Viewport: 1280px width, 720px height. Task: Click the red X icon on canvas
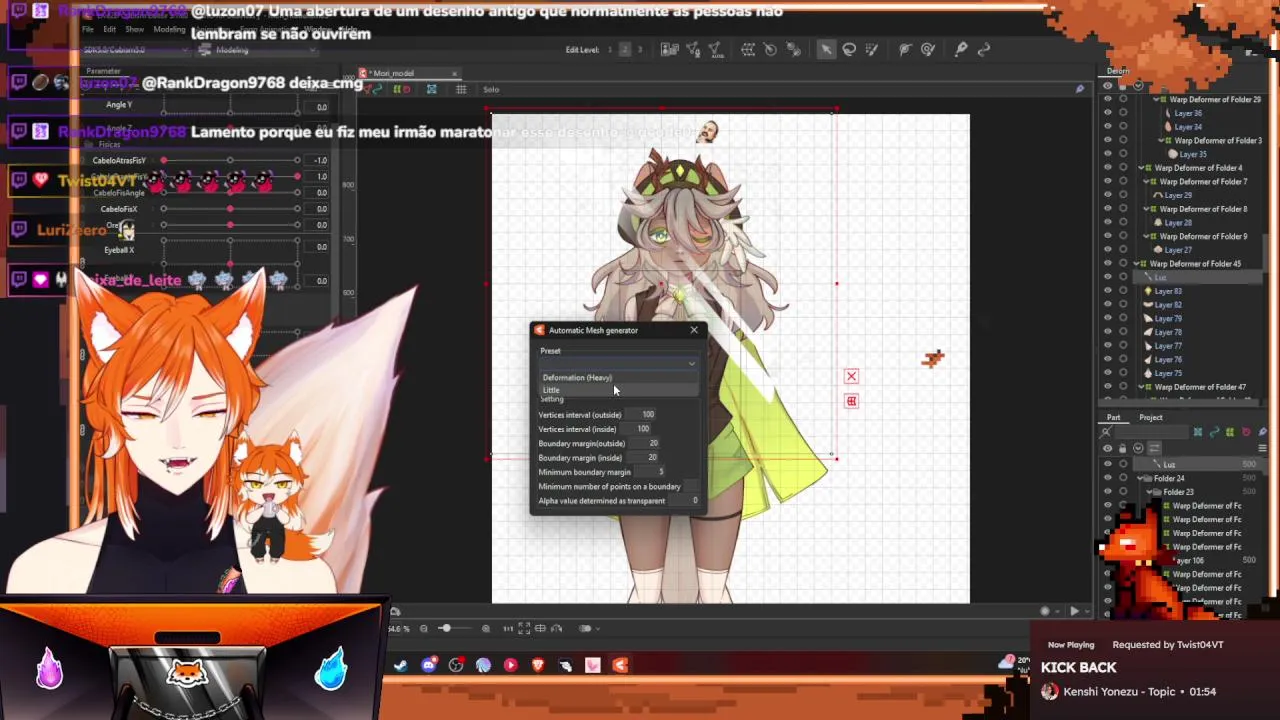(x=851, y=376)
